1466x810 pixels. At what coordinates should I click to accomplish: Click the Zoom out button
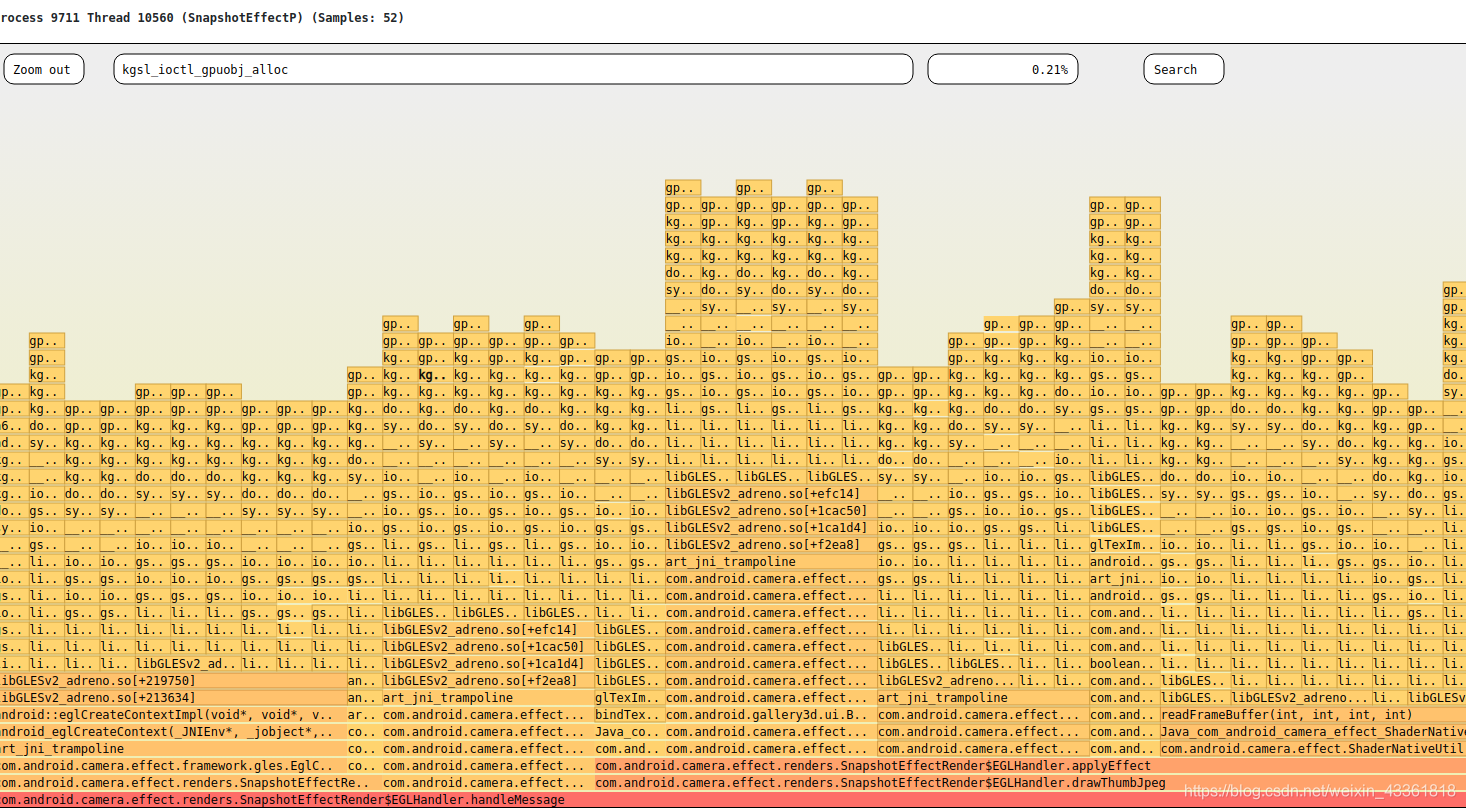43,68
